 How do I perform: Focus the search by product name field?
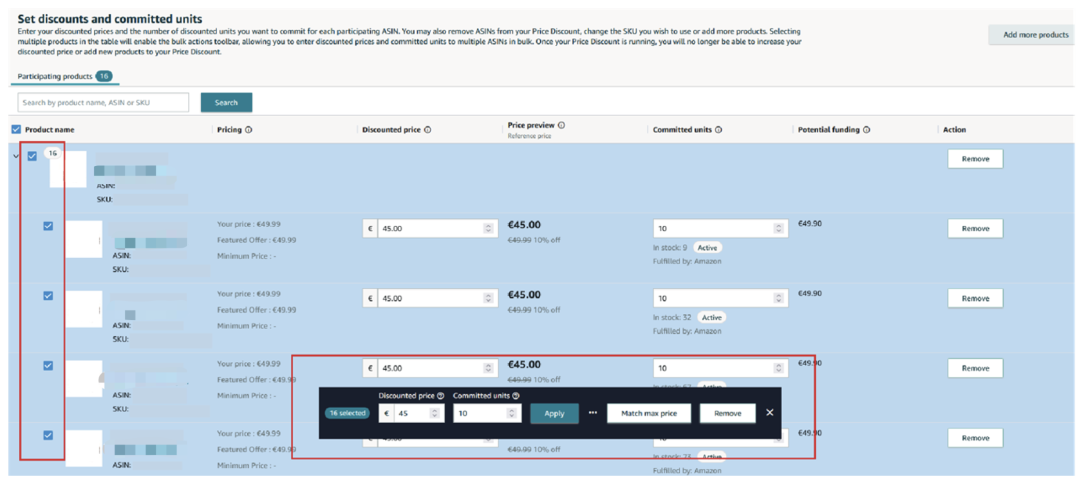point(103,103)
